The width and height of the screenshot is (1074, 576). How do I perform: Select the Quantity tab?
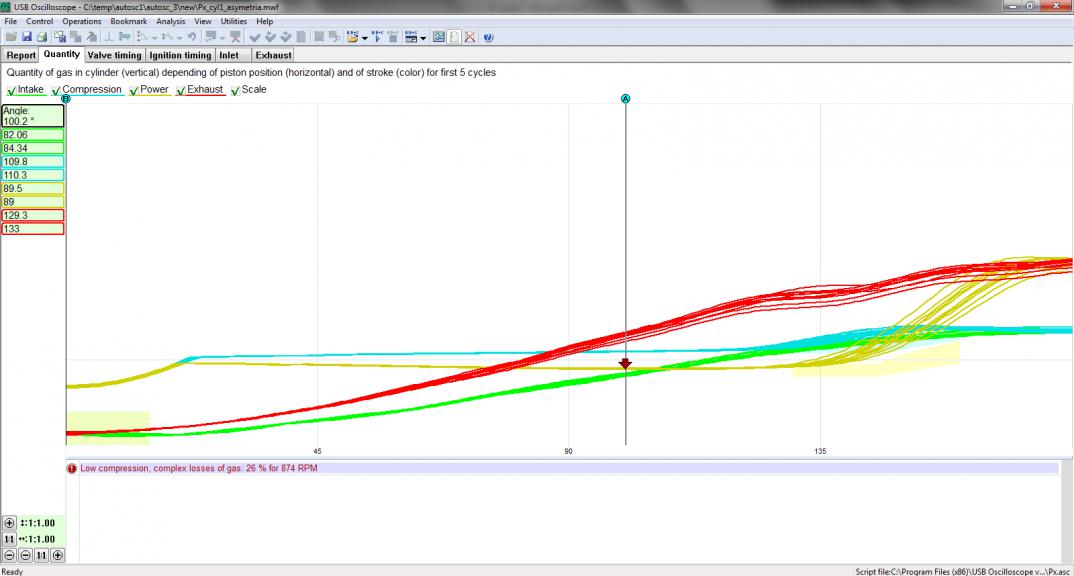tap(62, 54)
